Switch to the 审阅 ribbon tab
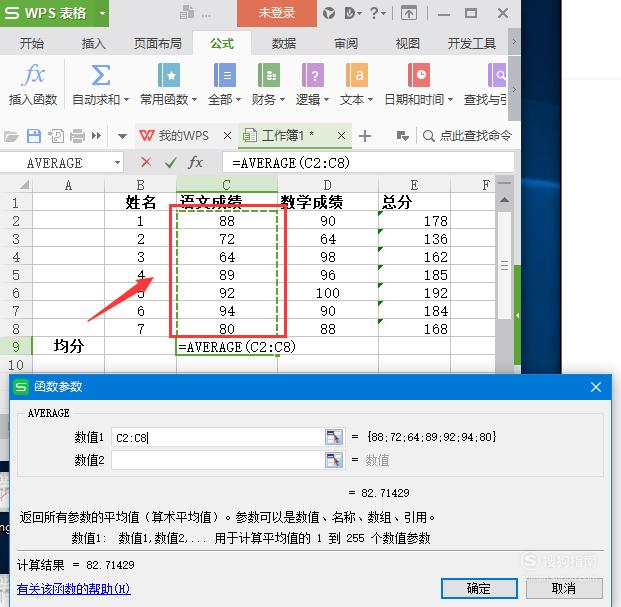The width and height of the screenshot is (621, 607). tap(346, 43)
